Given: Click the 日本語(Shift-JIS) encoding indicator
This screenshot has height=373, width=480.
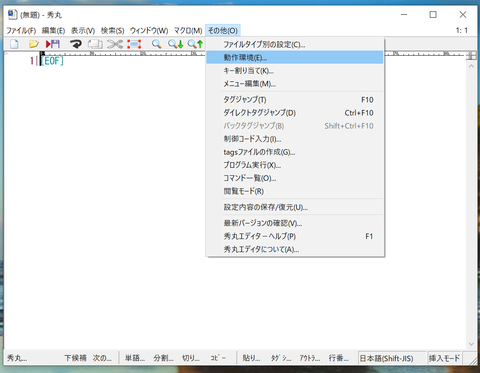Looking at the screenshot, I should pos(392,358).
